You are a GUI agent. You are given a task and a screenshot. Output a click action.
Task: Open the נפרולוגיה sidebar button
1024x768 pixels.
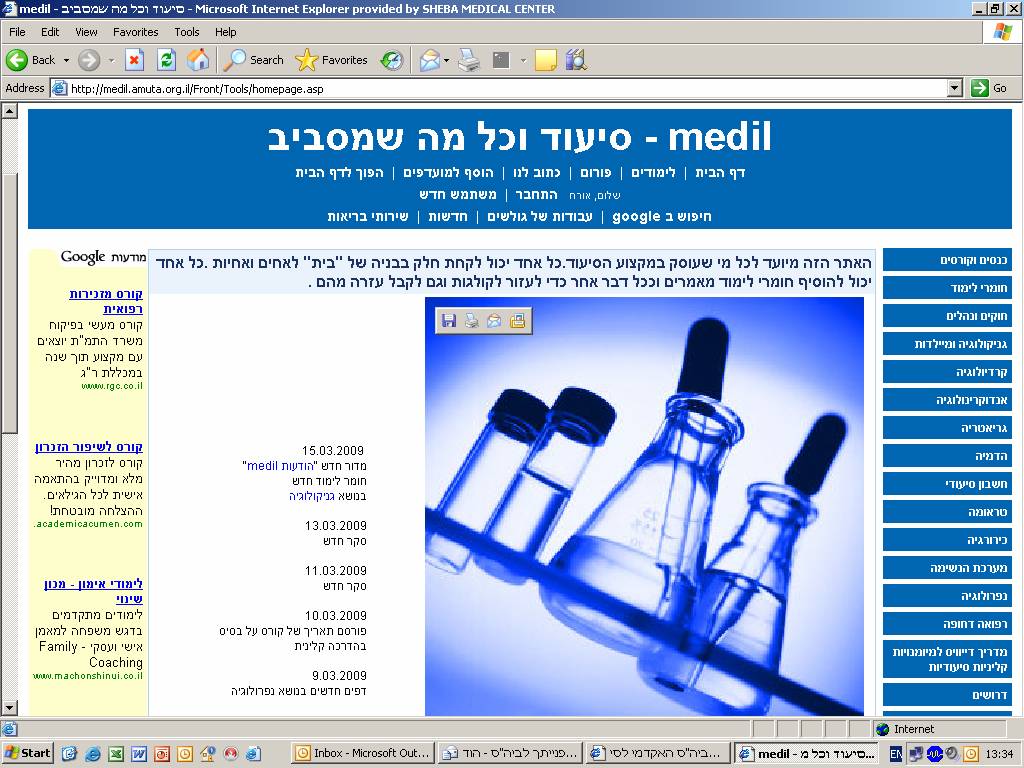point(947,596)
